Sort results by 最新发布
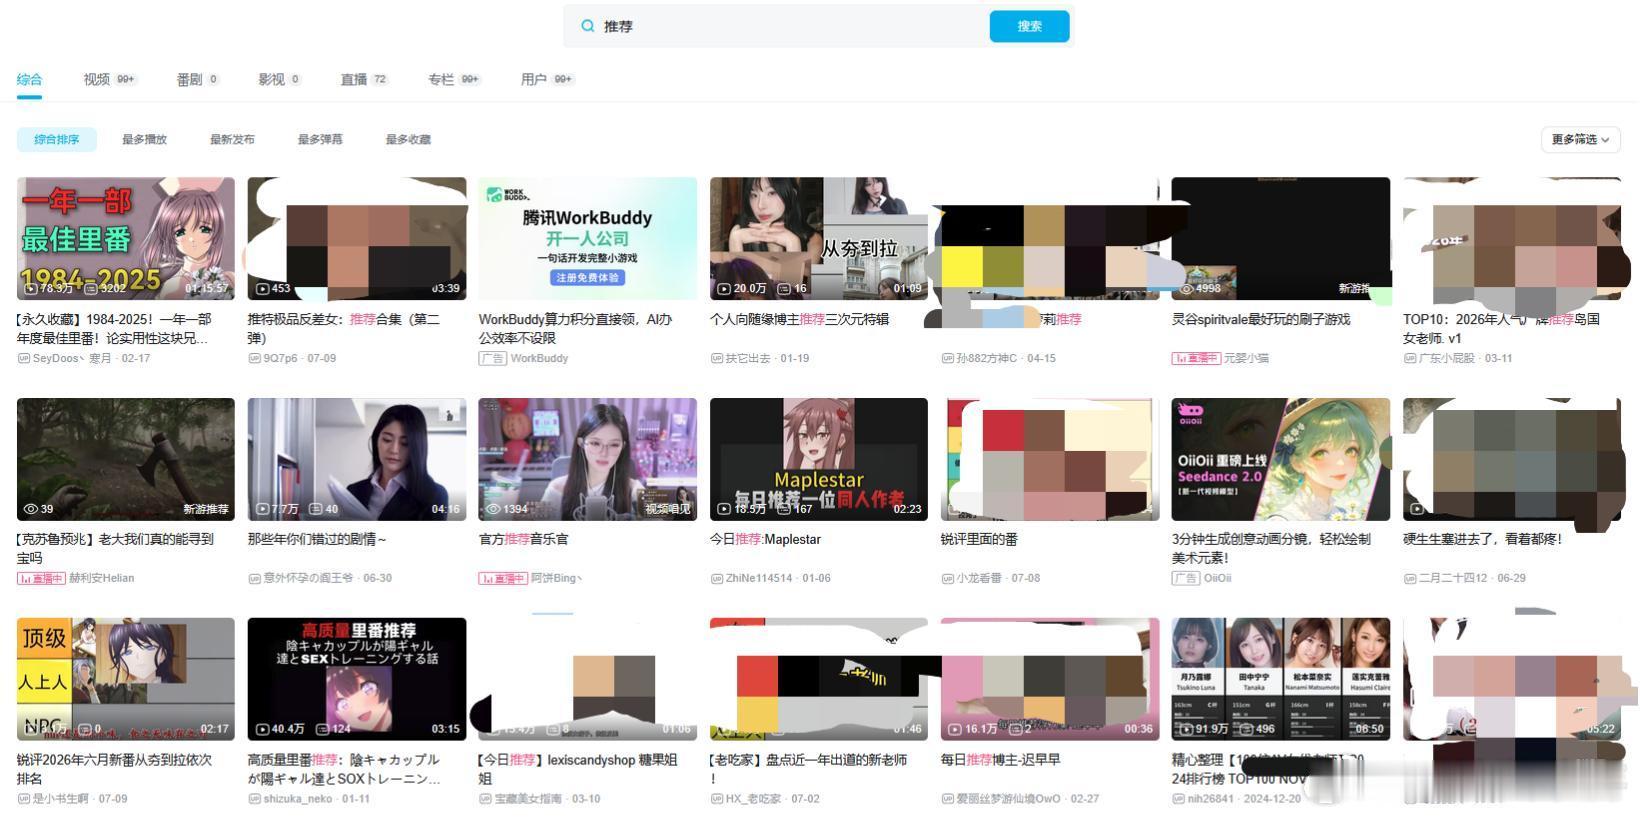Screen dimensions: 1640x821 [x=232, y=140]
